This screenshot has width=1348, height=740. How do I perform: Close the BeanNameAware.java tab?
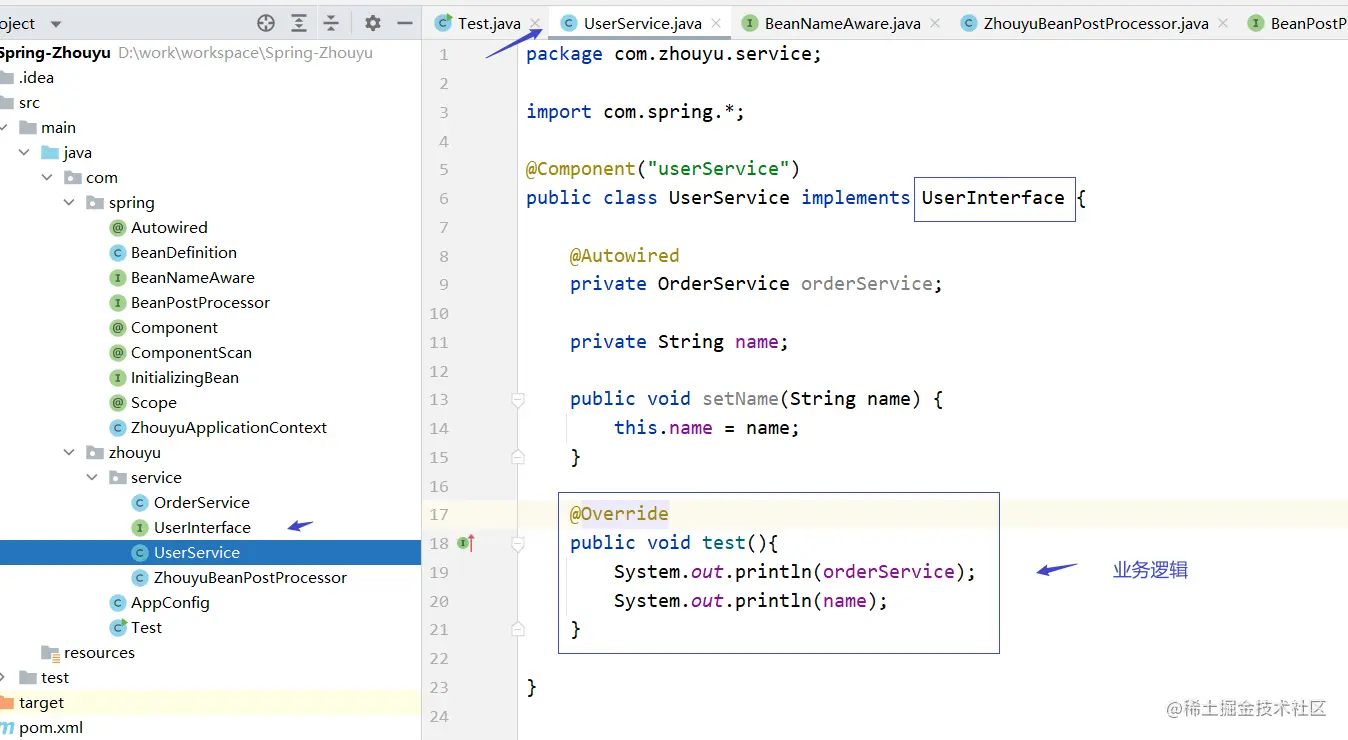click(x=935, y=24)
